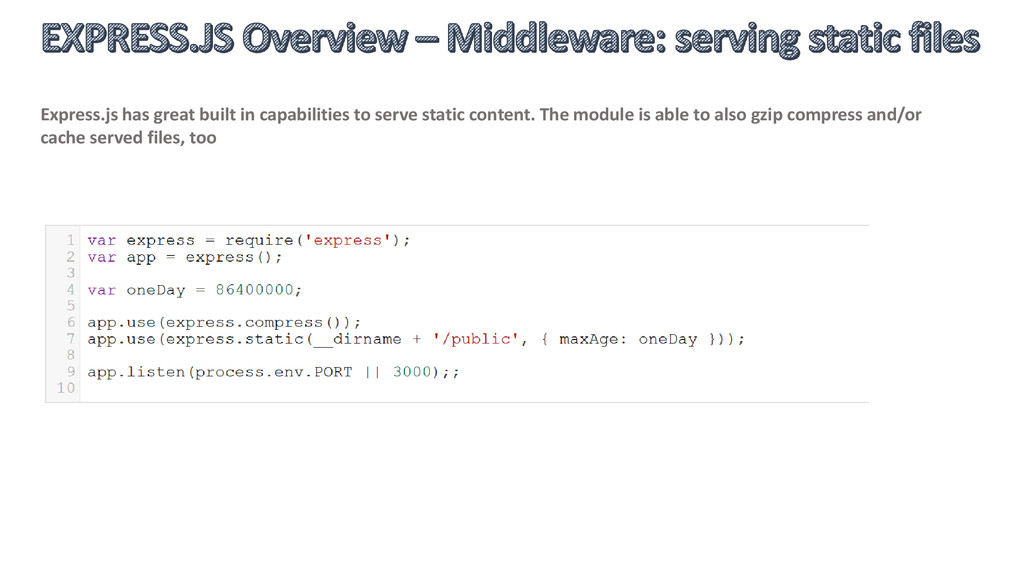Viewport: 1024px width, 576px height.
Task: Select code line 'app.use(express.compress());'
Action: [x=224, y=323]
